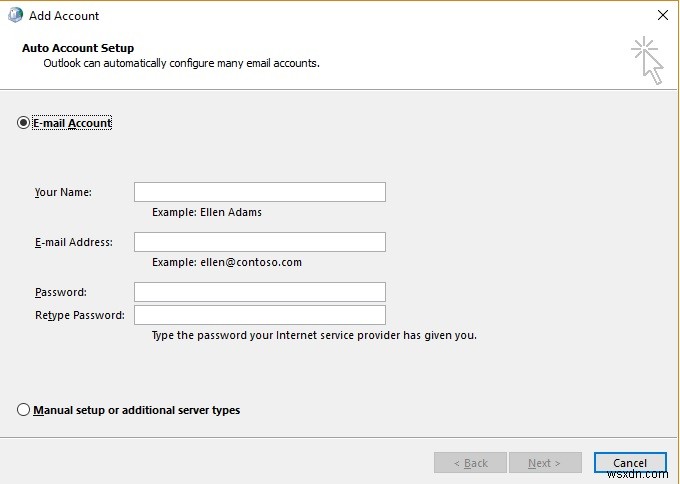Activate the Retype Password field

[x=259, y=315]
